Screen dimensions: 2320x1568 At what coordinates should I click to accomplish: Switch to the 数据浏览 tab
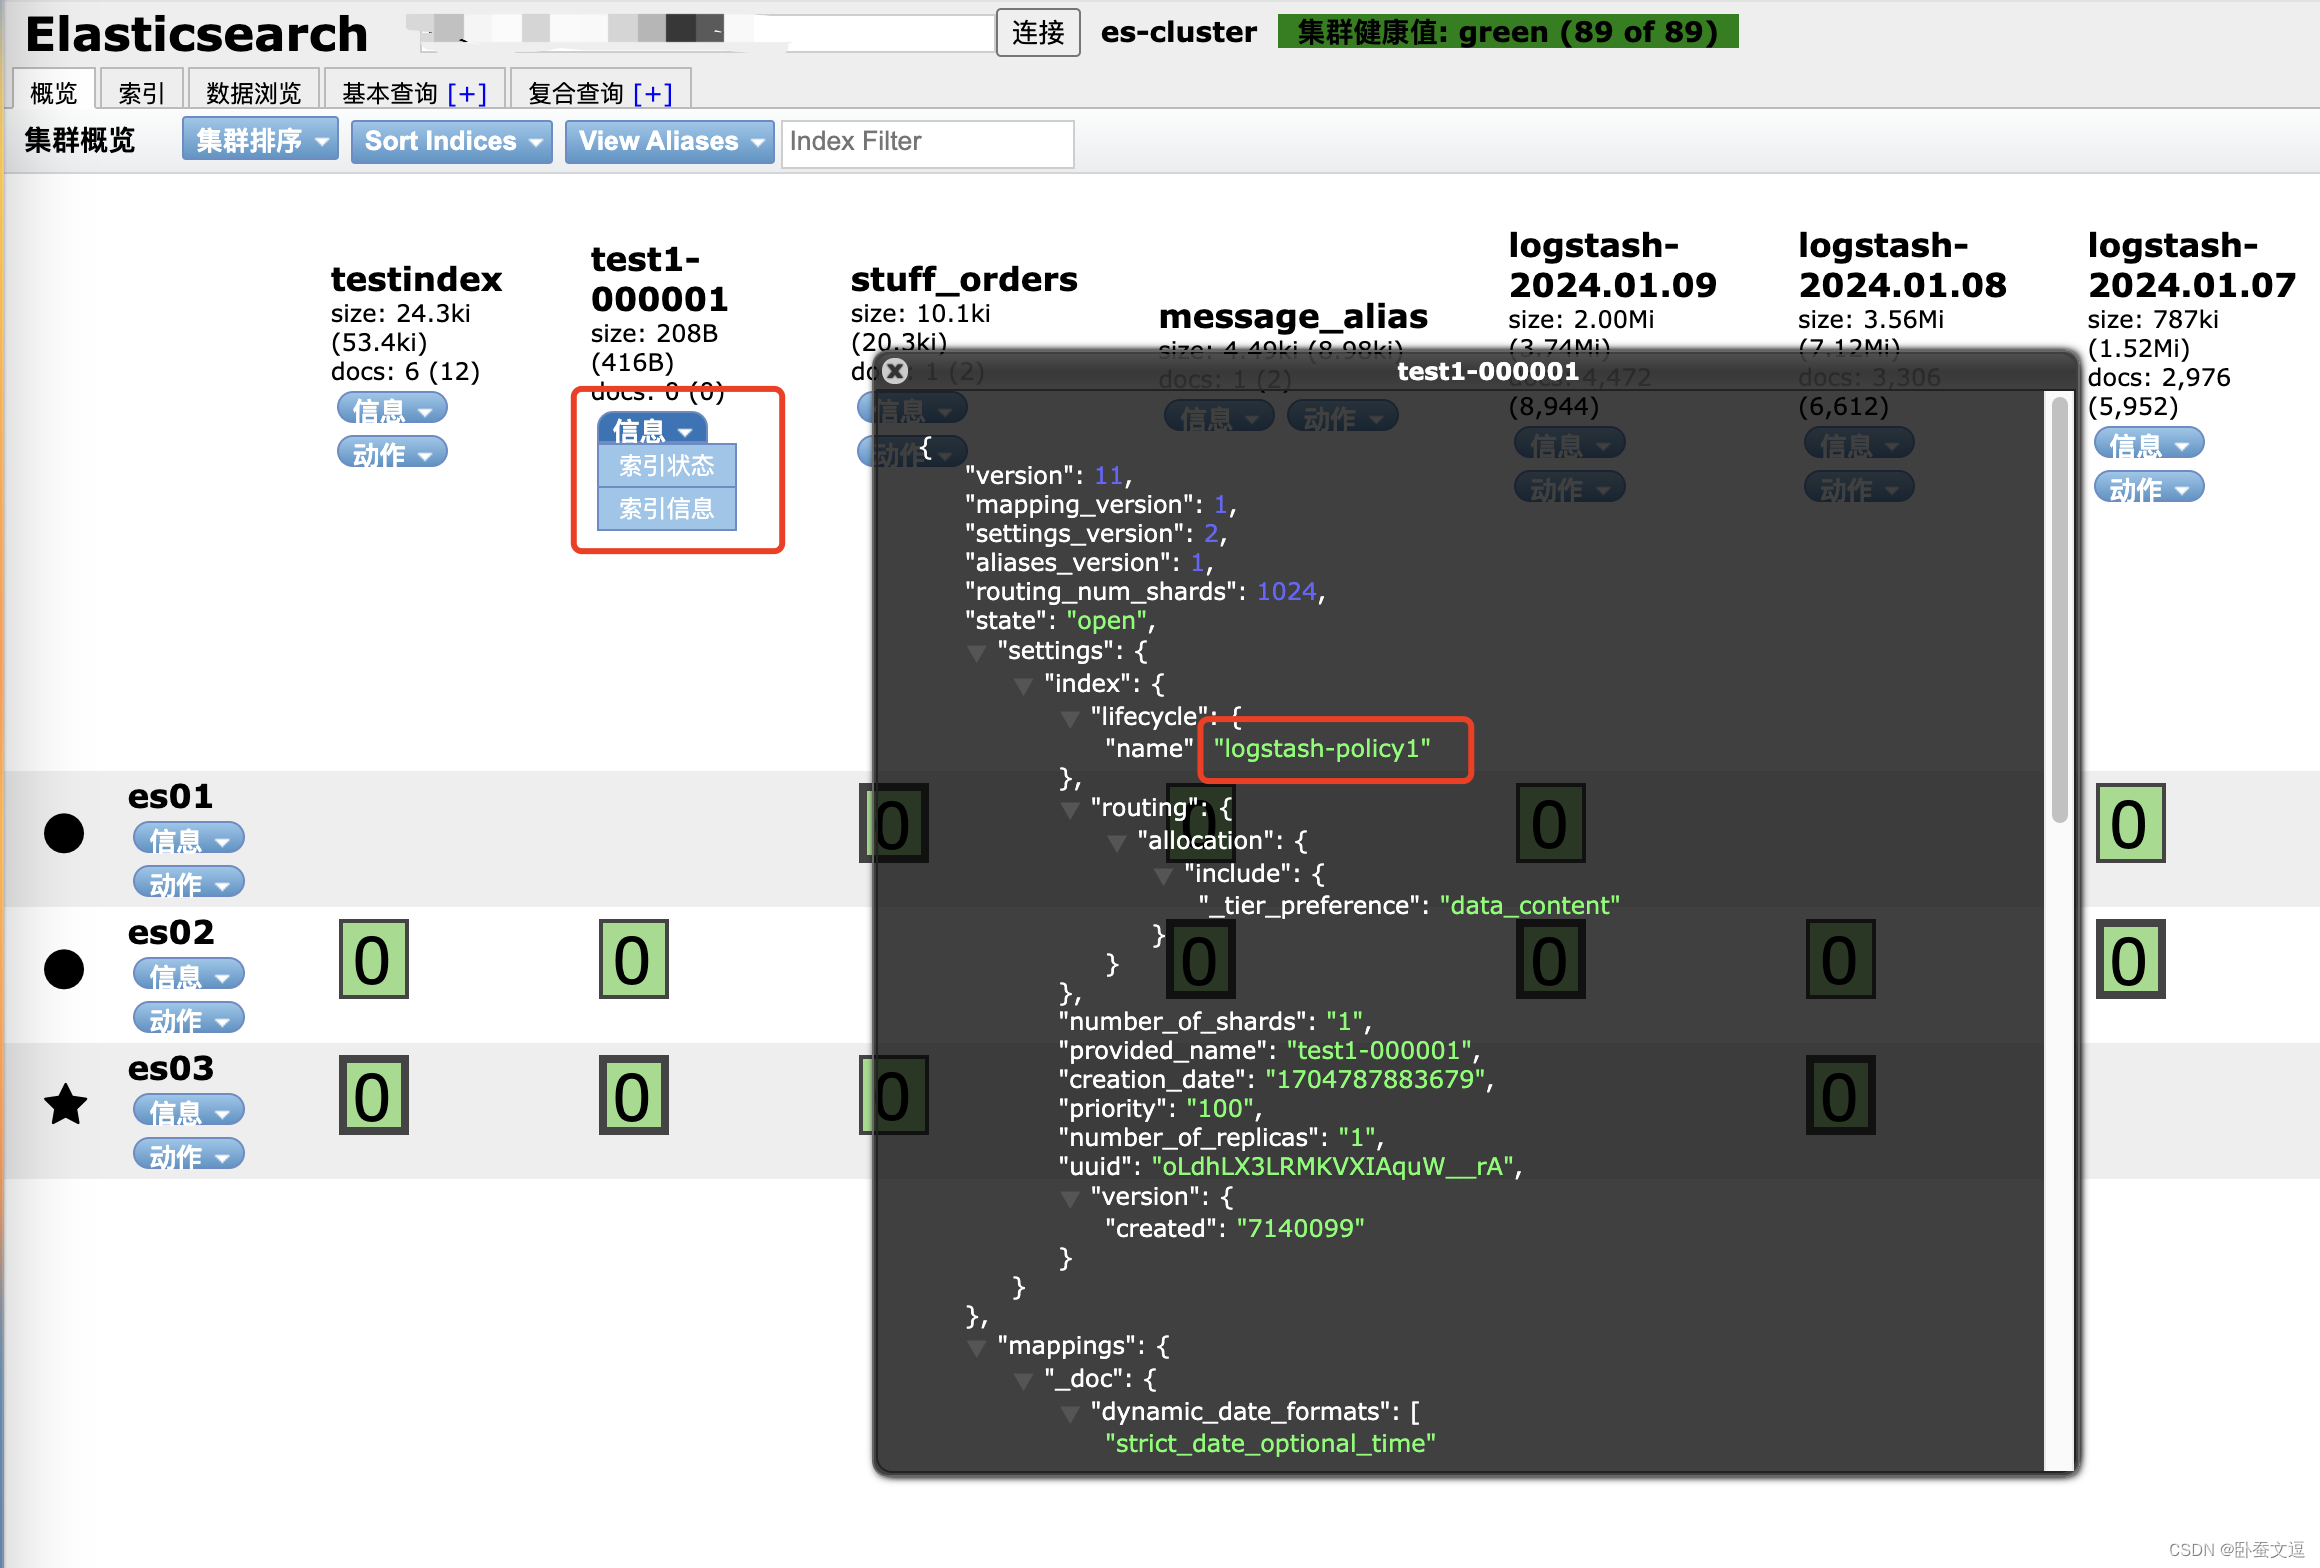coord(254,92)
